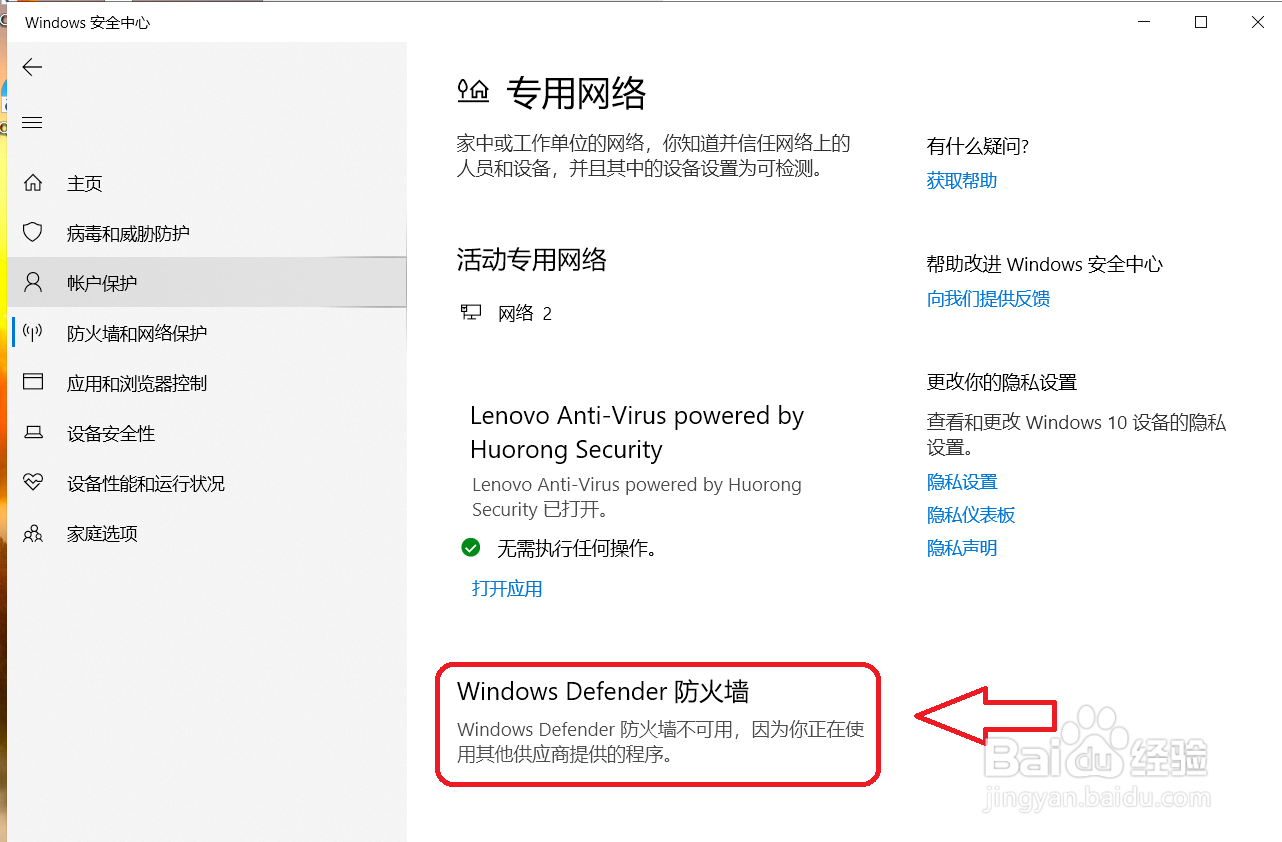The width and height of the screenshot is (1282, 842).
Task: Click the shield icon for 病毒和威胁防护
Action: [33, 233]
